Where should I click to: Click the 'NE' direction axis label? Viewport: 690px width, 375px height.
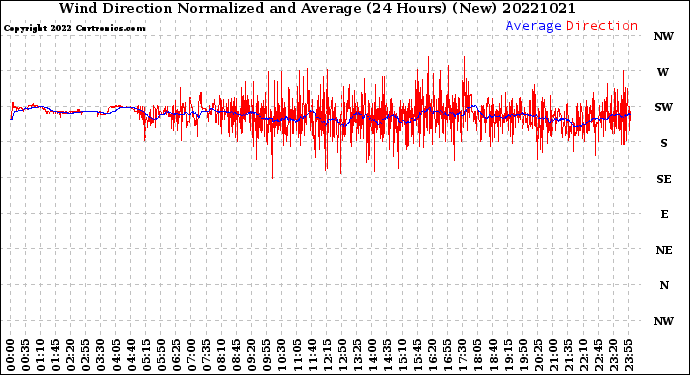pyautogui.click(x=664, y=250)
